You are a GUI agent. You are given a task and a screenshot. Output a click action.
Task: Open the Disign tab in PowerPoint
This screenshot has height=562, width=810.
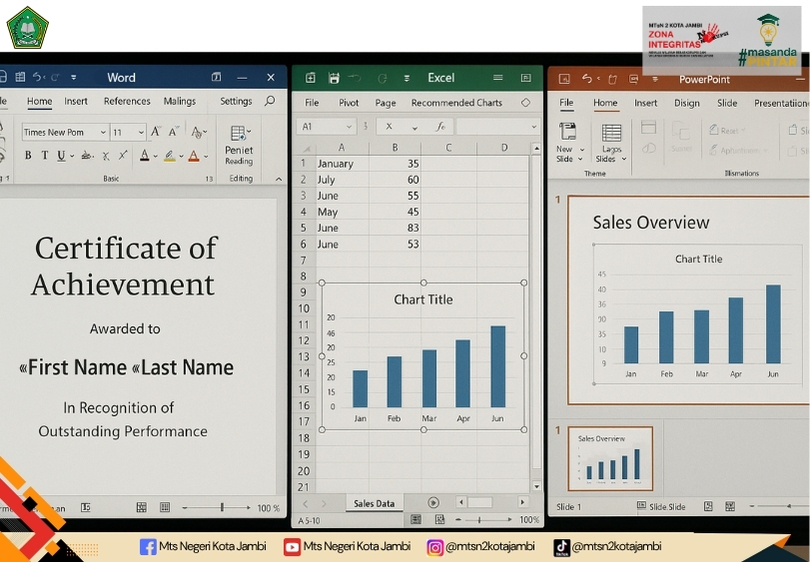pos(687,103)
